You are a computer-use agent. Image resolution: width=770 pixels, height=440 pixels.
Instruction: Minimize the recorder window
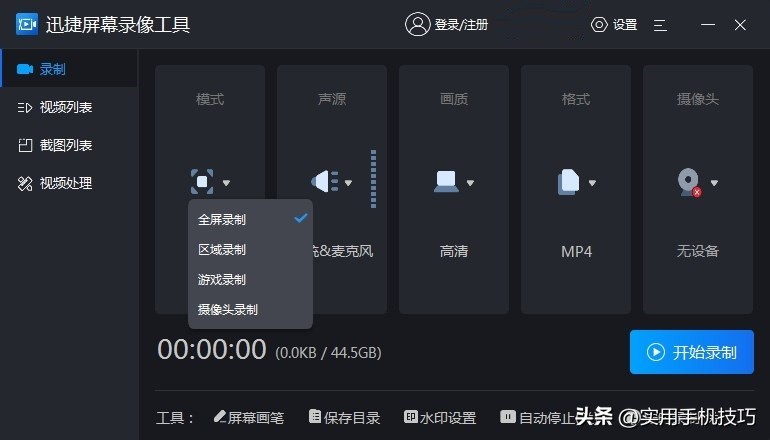[x=708, y=25]
